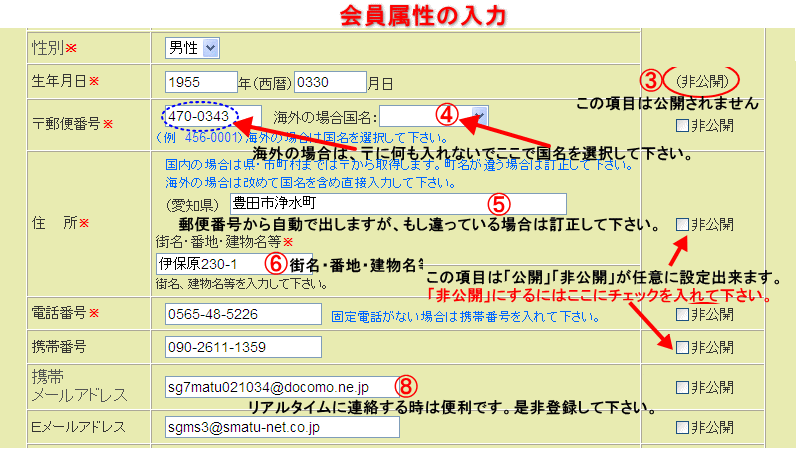The width and height of the screenshot is (796, 449).
Task: Check 非公開 box for address row
Action: tap(682, 224)
